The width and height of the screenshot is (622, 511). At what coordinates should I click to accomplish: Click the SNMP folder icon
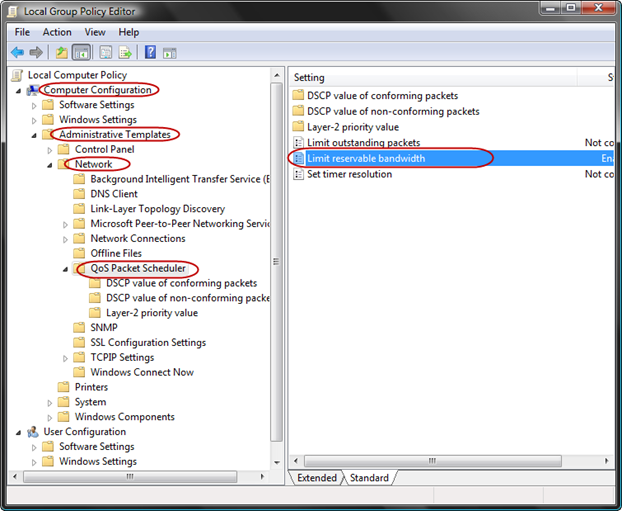click(79, 327)
